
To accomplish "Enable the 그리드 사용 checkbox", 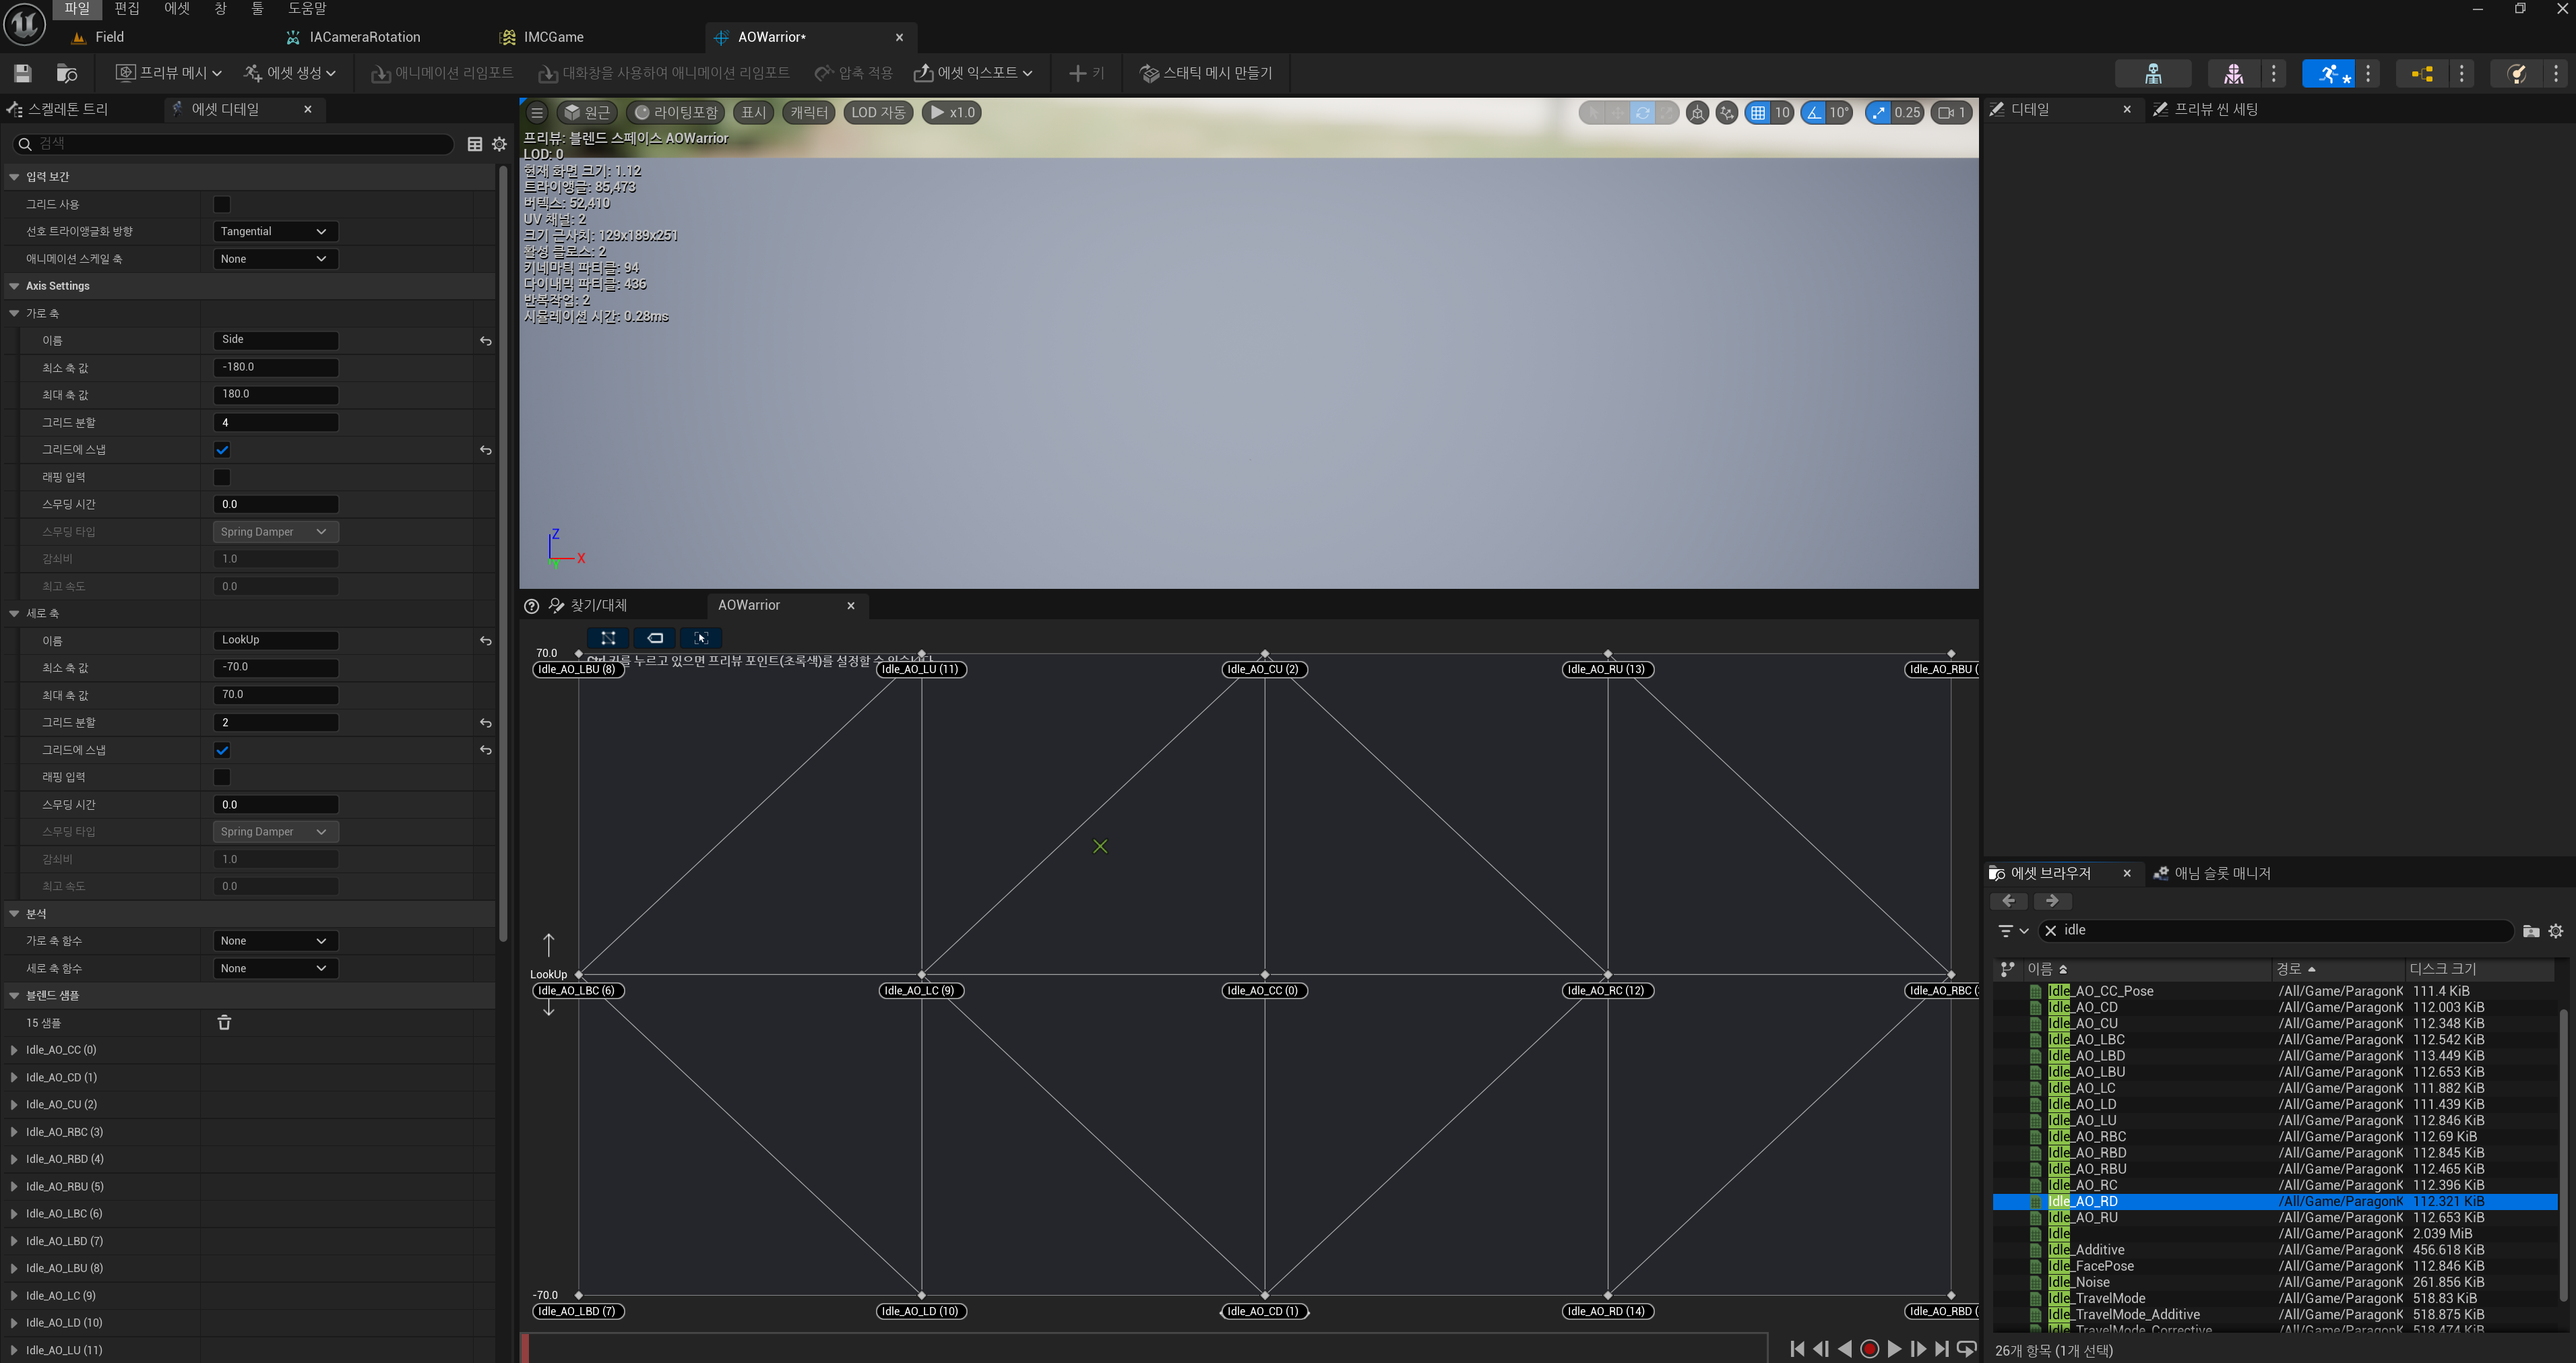I will (x=222, y=204).
